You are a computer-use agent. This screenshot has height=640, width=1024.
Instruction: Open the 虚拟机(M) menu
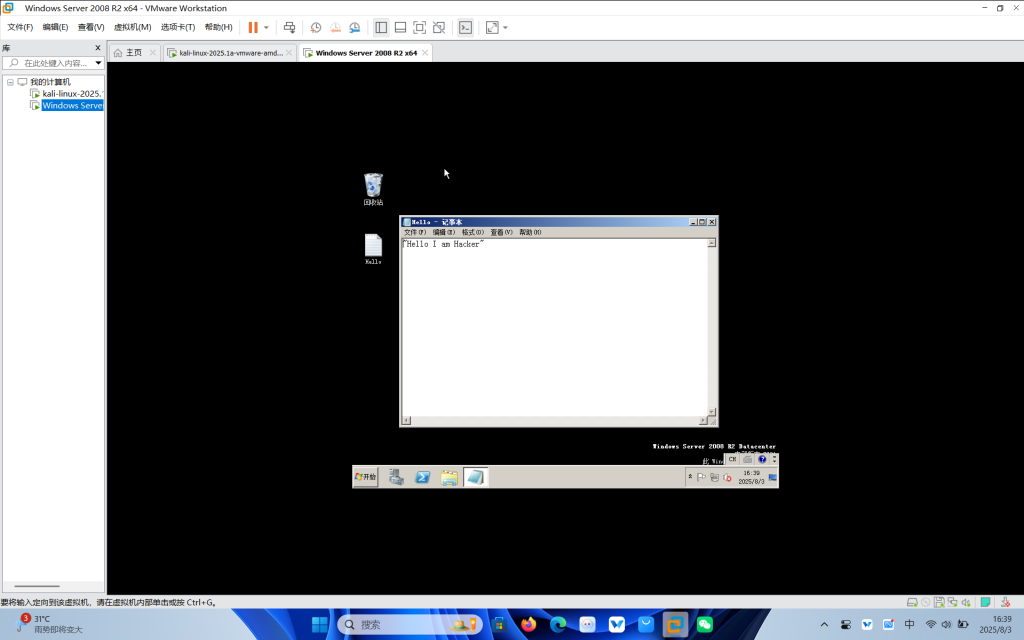coord(132,27)
